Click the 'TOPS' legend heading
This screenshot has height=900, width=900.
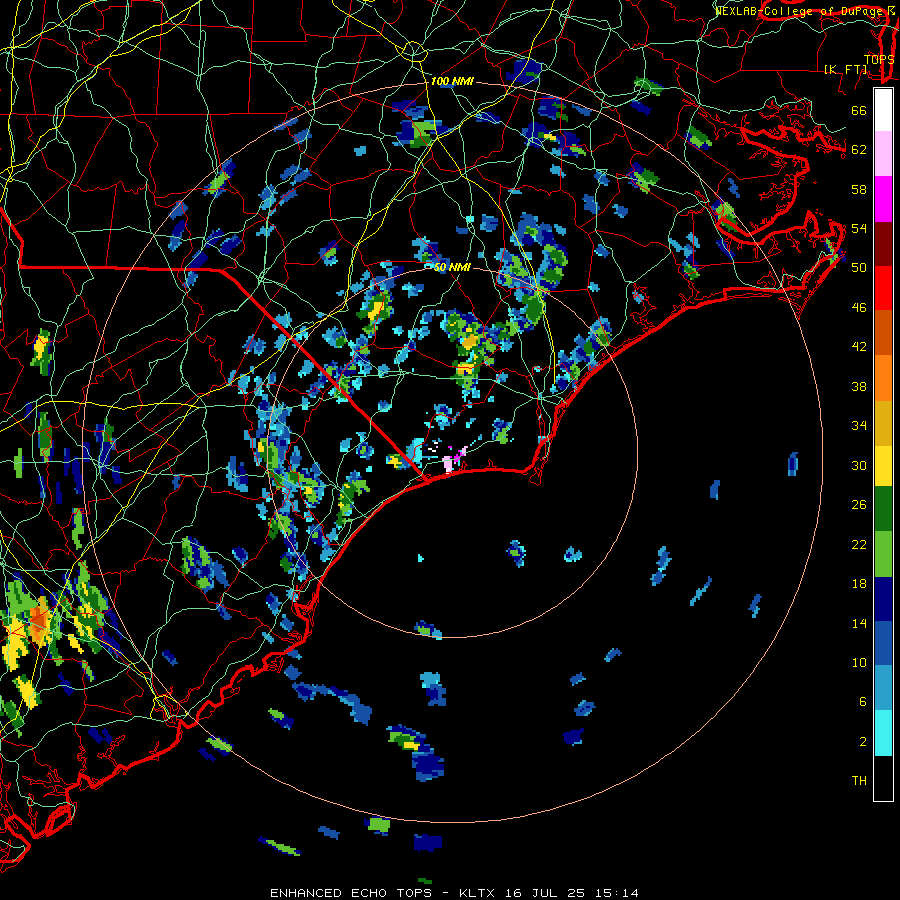pos(879,59)
